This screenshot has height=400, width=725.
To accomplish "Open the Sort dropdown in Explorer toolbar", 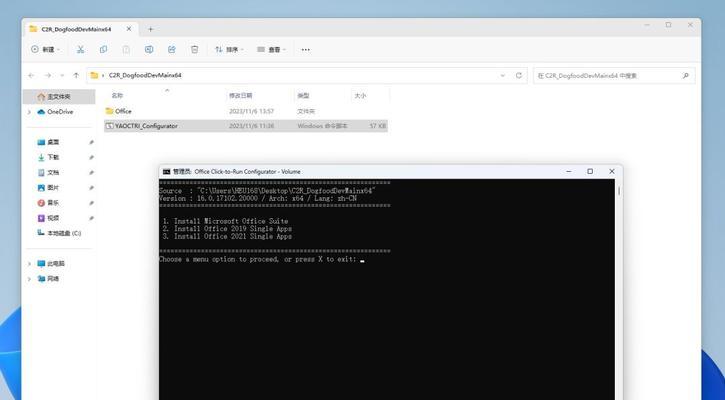I will point(229,49).
